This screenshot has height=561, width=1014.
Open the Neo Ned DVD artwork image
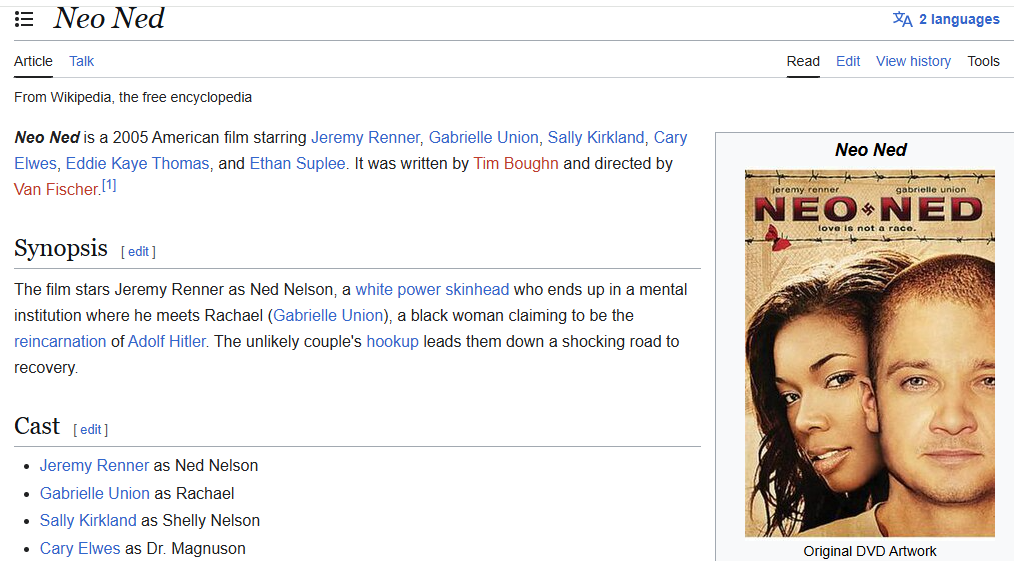click(869, 353)
